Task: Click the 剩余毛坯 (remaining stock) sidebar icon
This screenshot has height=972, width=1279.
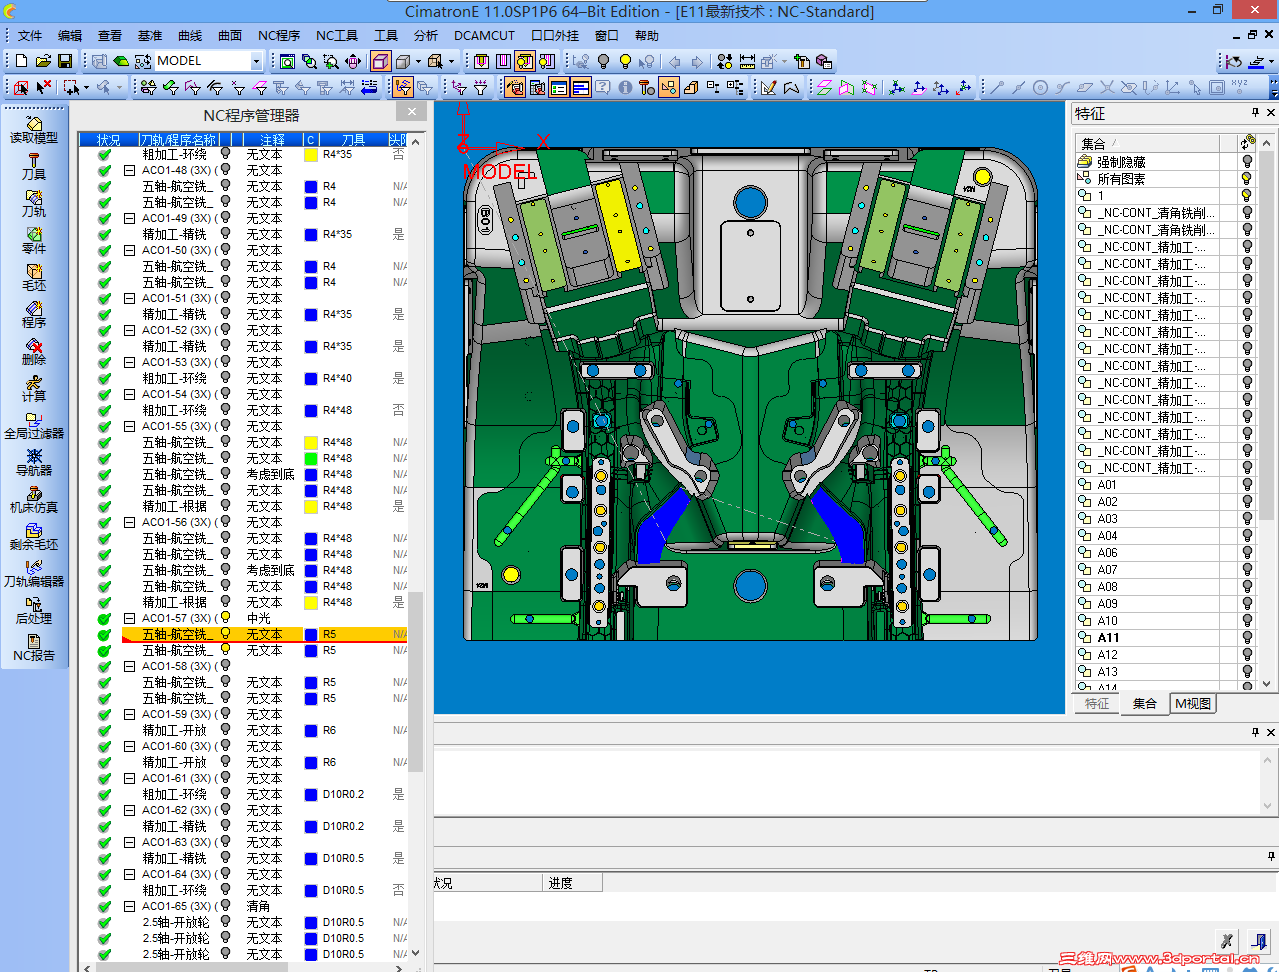Action: (34, 536)
